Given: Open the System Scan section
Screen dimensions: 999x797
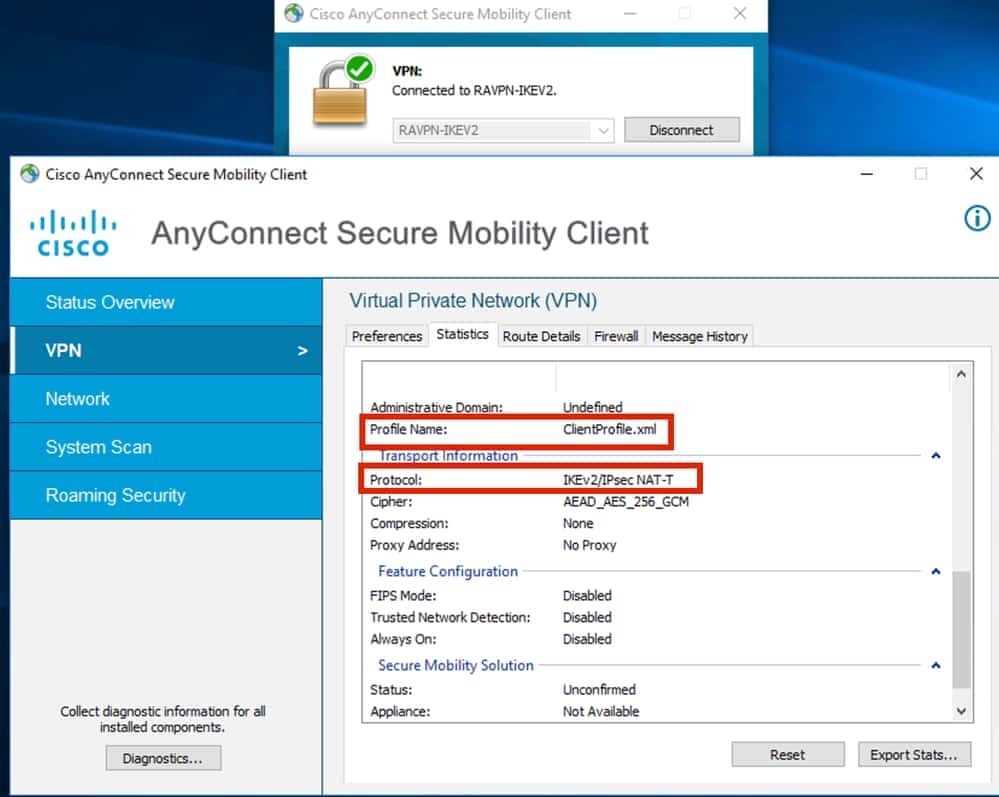Looking at the screenshot, I should [x=166, y=447].
